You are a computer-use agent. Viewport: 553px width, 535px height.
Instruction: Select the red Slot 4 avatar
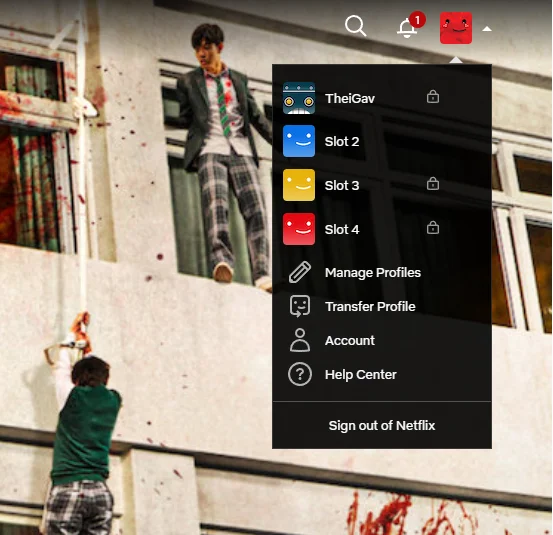pos(299,229)
